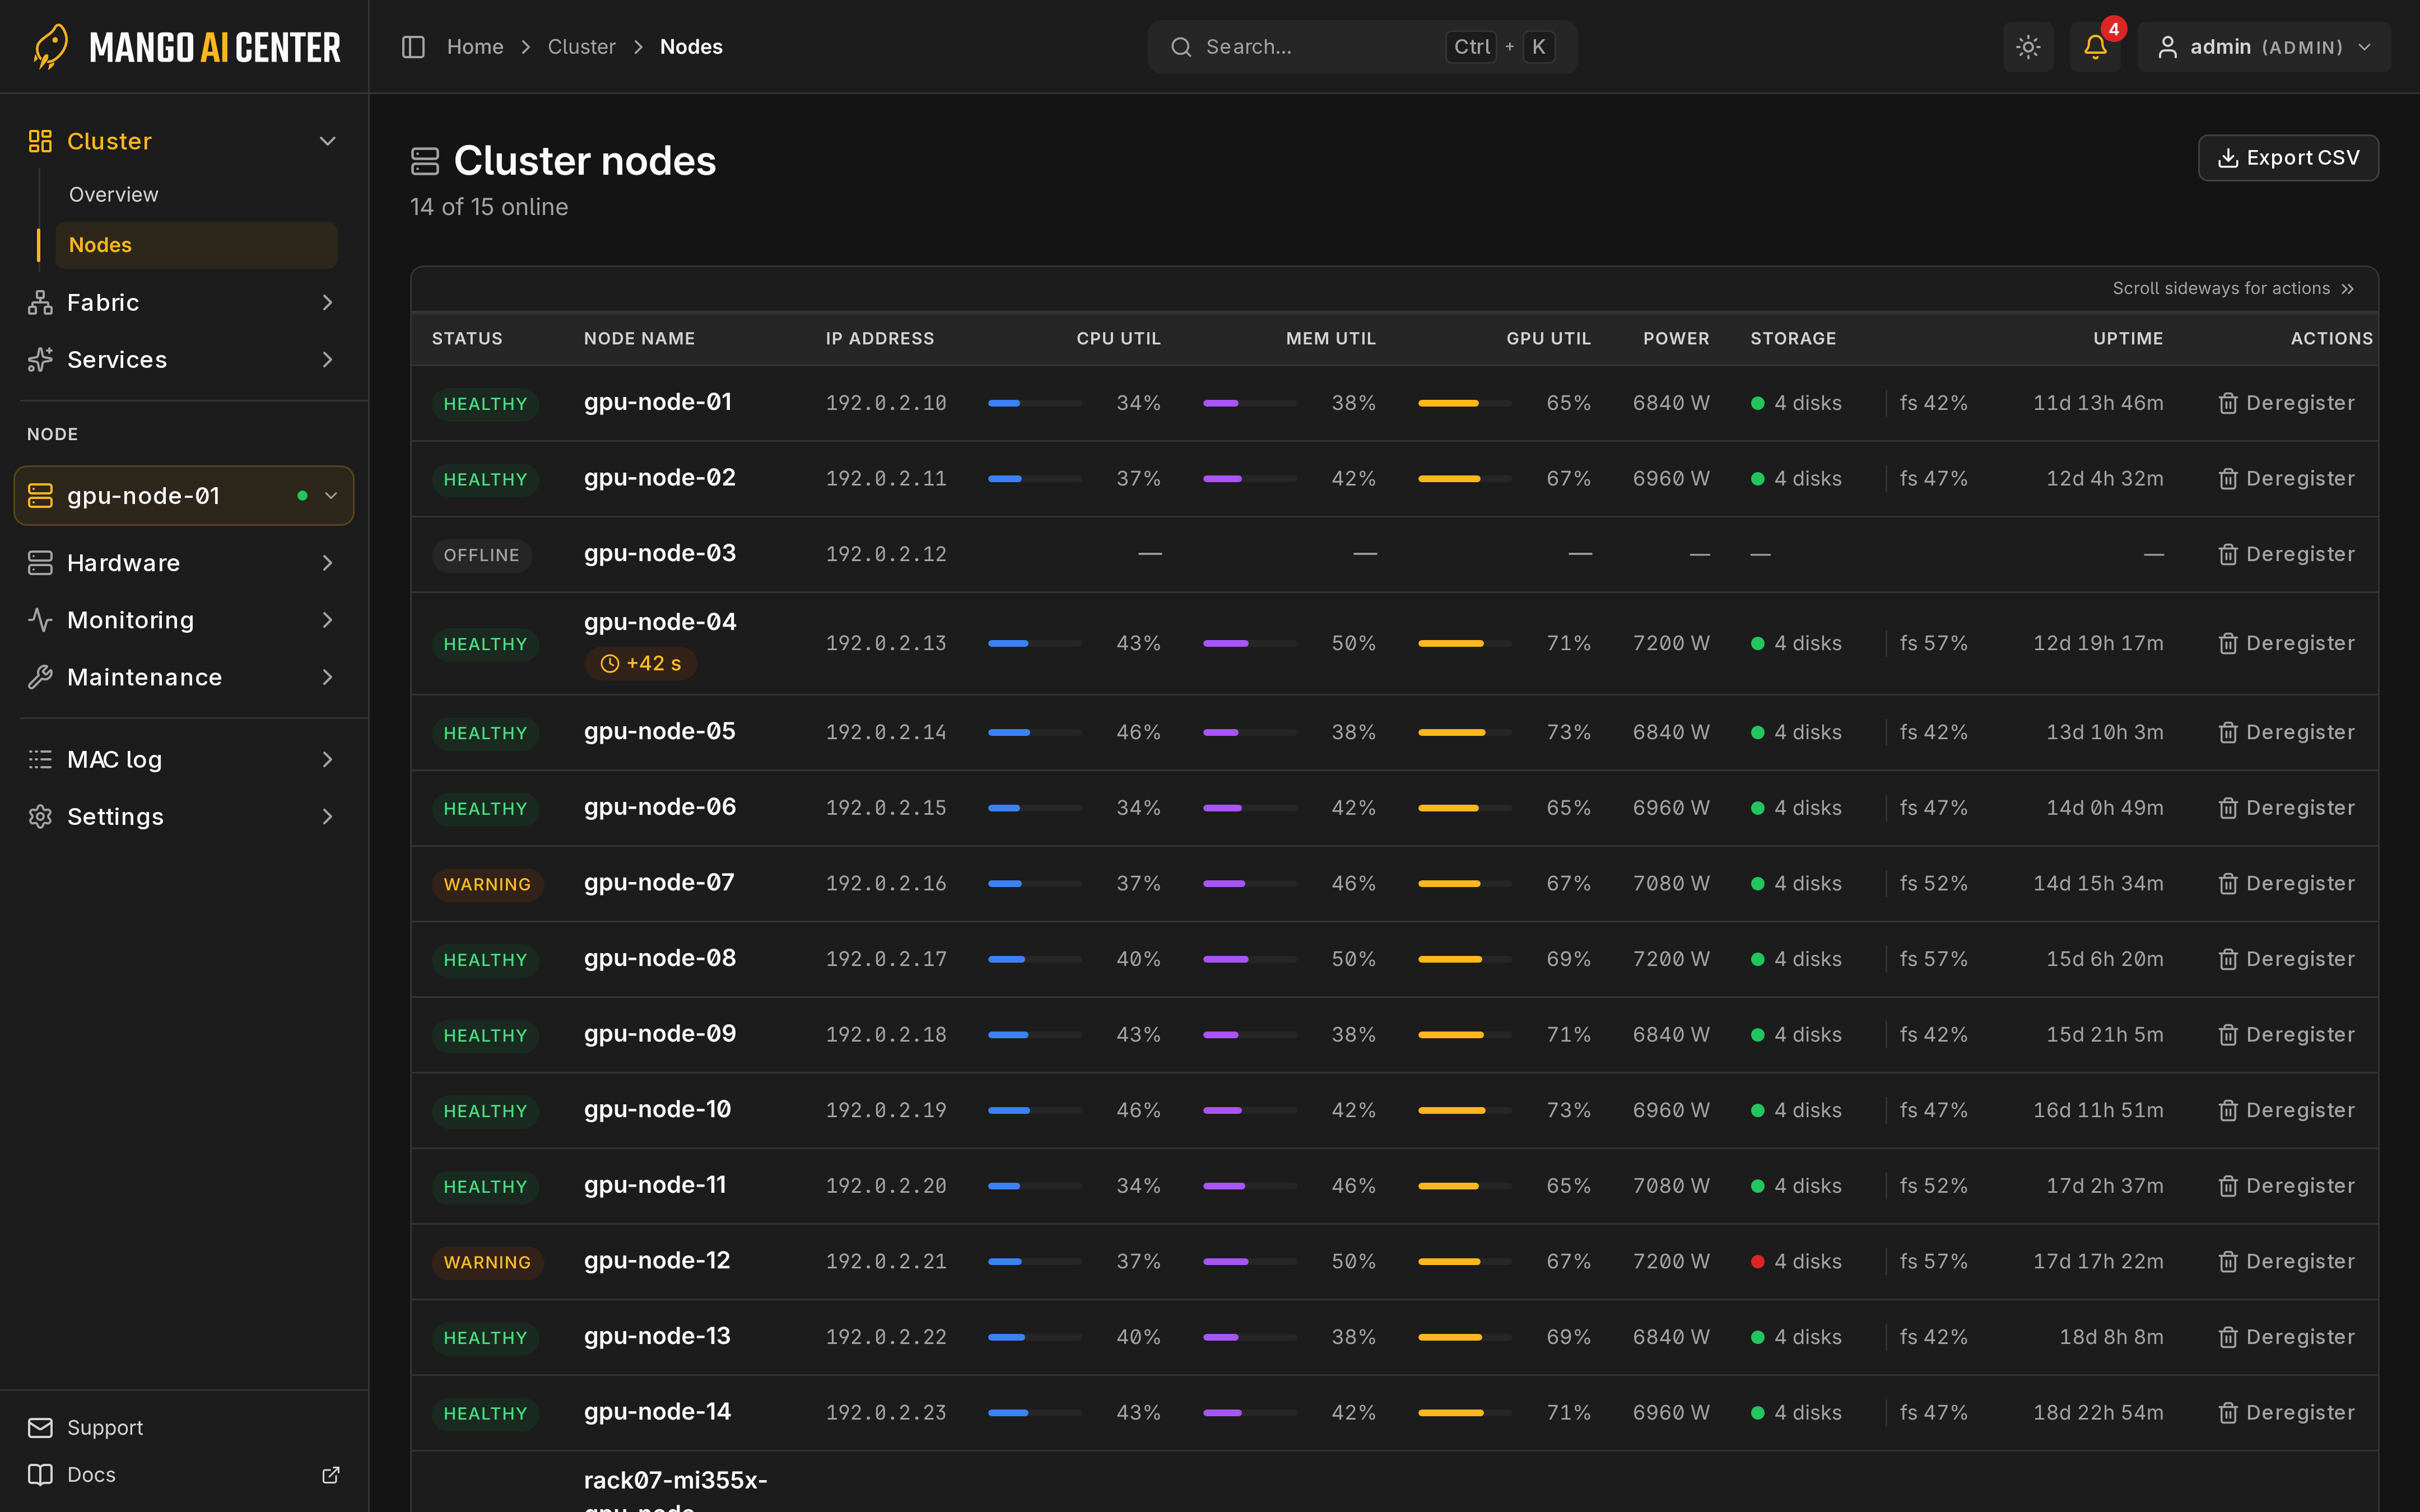
Task: Click the GPU util bar for gpu-node-05
Action: [x=1465, y=732]
